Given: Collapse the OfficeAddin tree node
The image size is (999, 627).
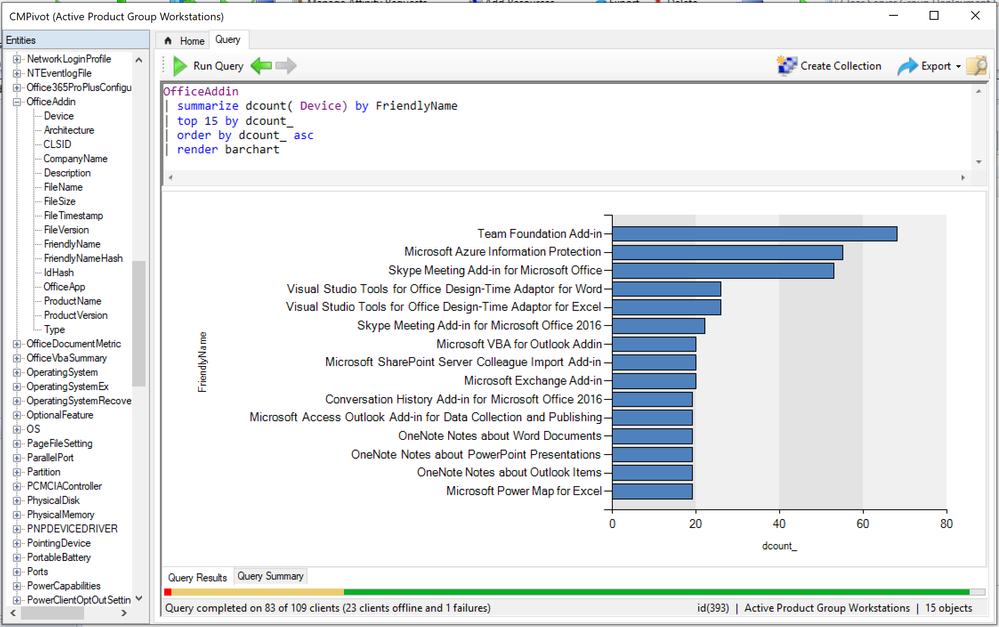Looking at the screenshot, I should [17, 102].
